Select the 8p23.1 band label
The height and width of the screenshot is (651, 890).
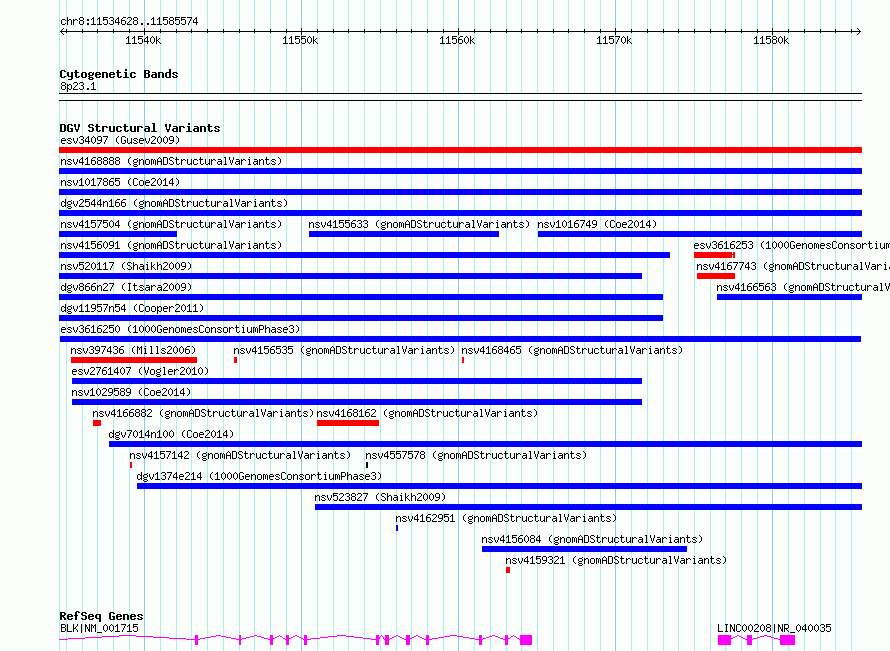(78, 86)
